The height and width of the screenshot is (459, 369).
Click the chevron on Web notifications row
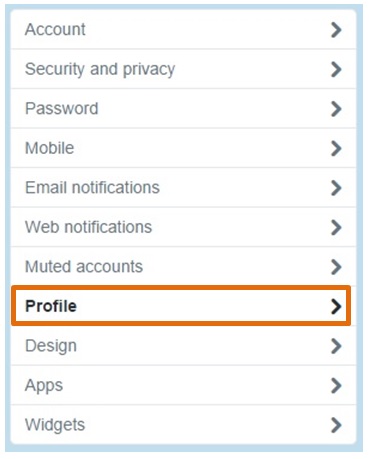tap(336, 227)
